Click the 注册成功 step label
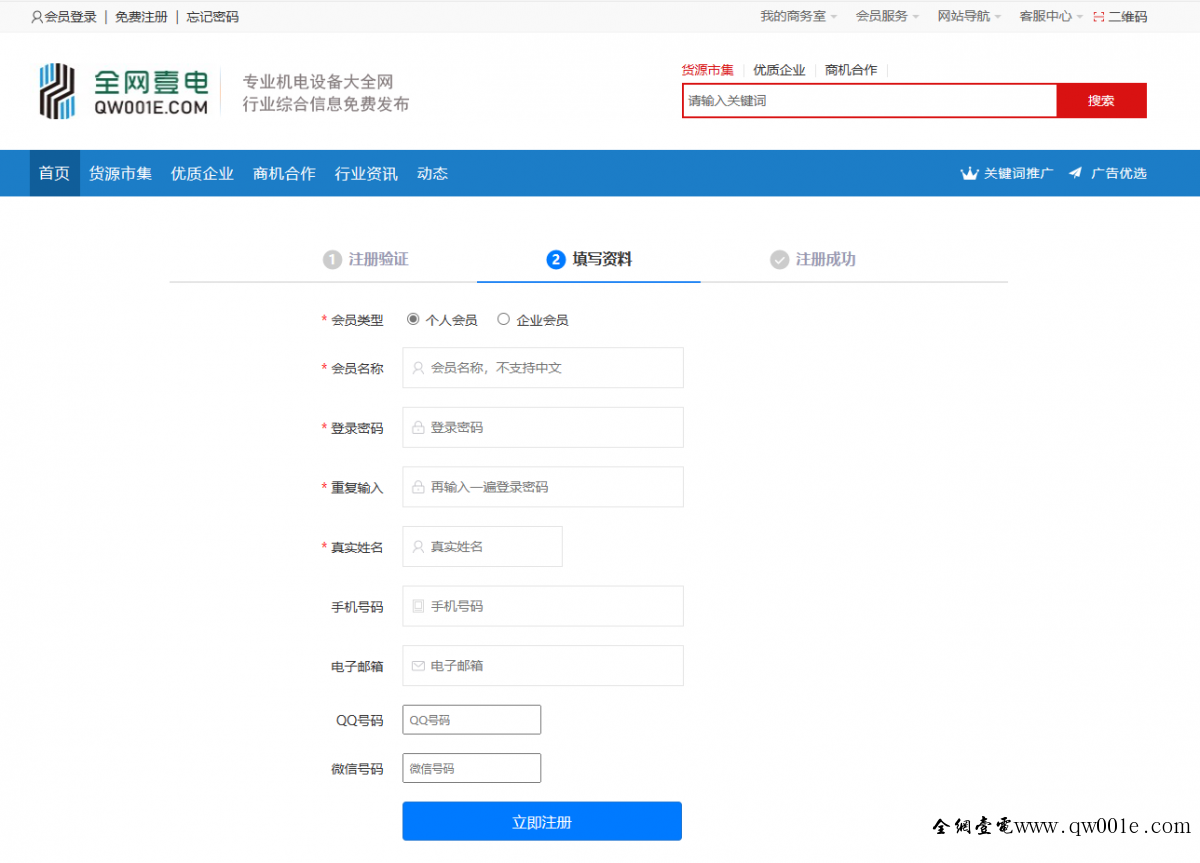This screenshot has height=863, width=1200. [x=826, y=260]
